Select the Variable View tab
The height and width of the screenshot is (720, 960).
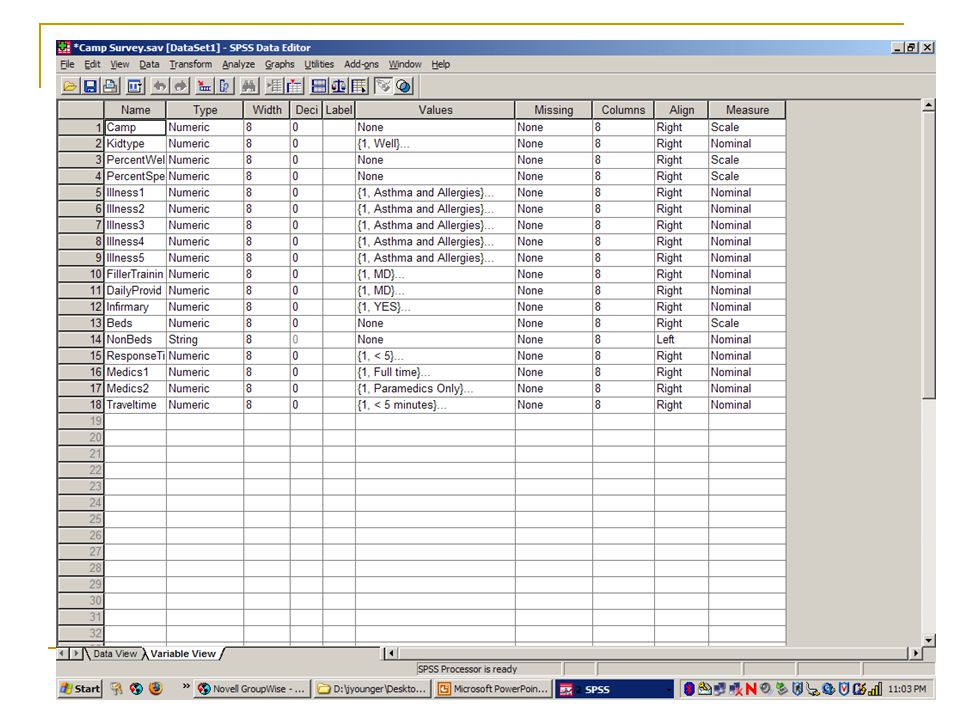point(183,654)
